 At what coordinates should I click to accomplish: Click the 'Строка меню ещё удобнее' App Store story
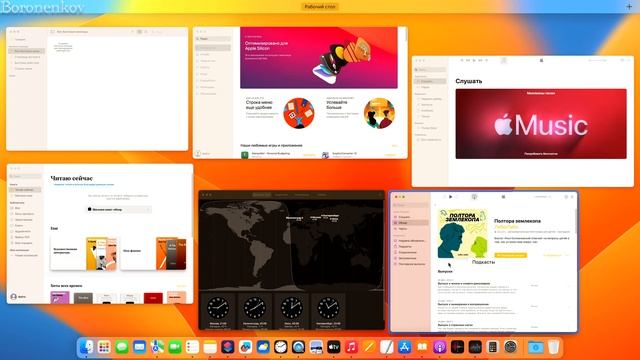click(x=280, y=113)
